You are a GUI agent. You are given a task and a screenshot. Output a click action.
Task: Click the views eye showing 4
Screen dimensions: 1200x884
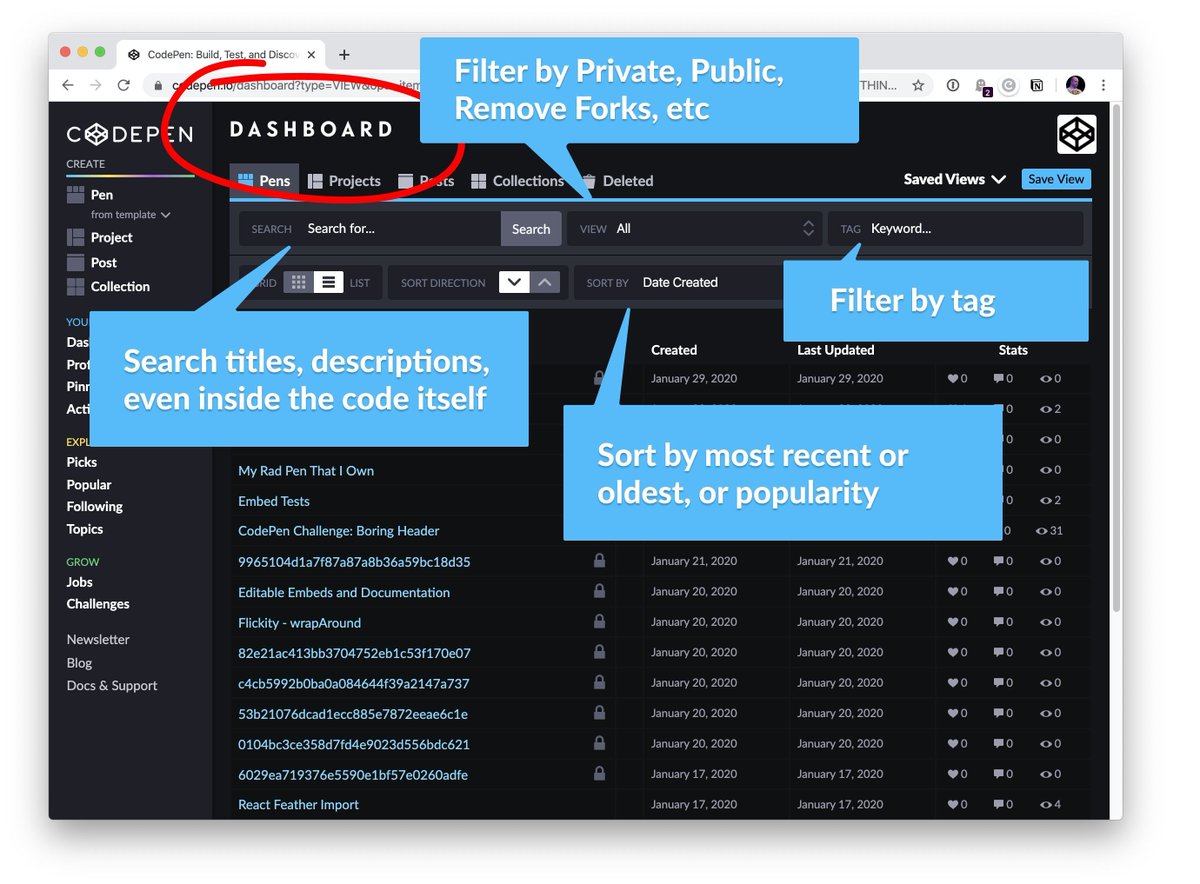(x=1050, y=804)
